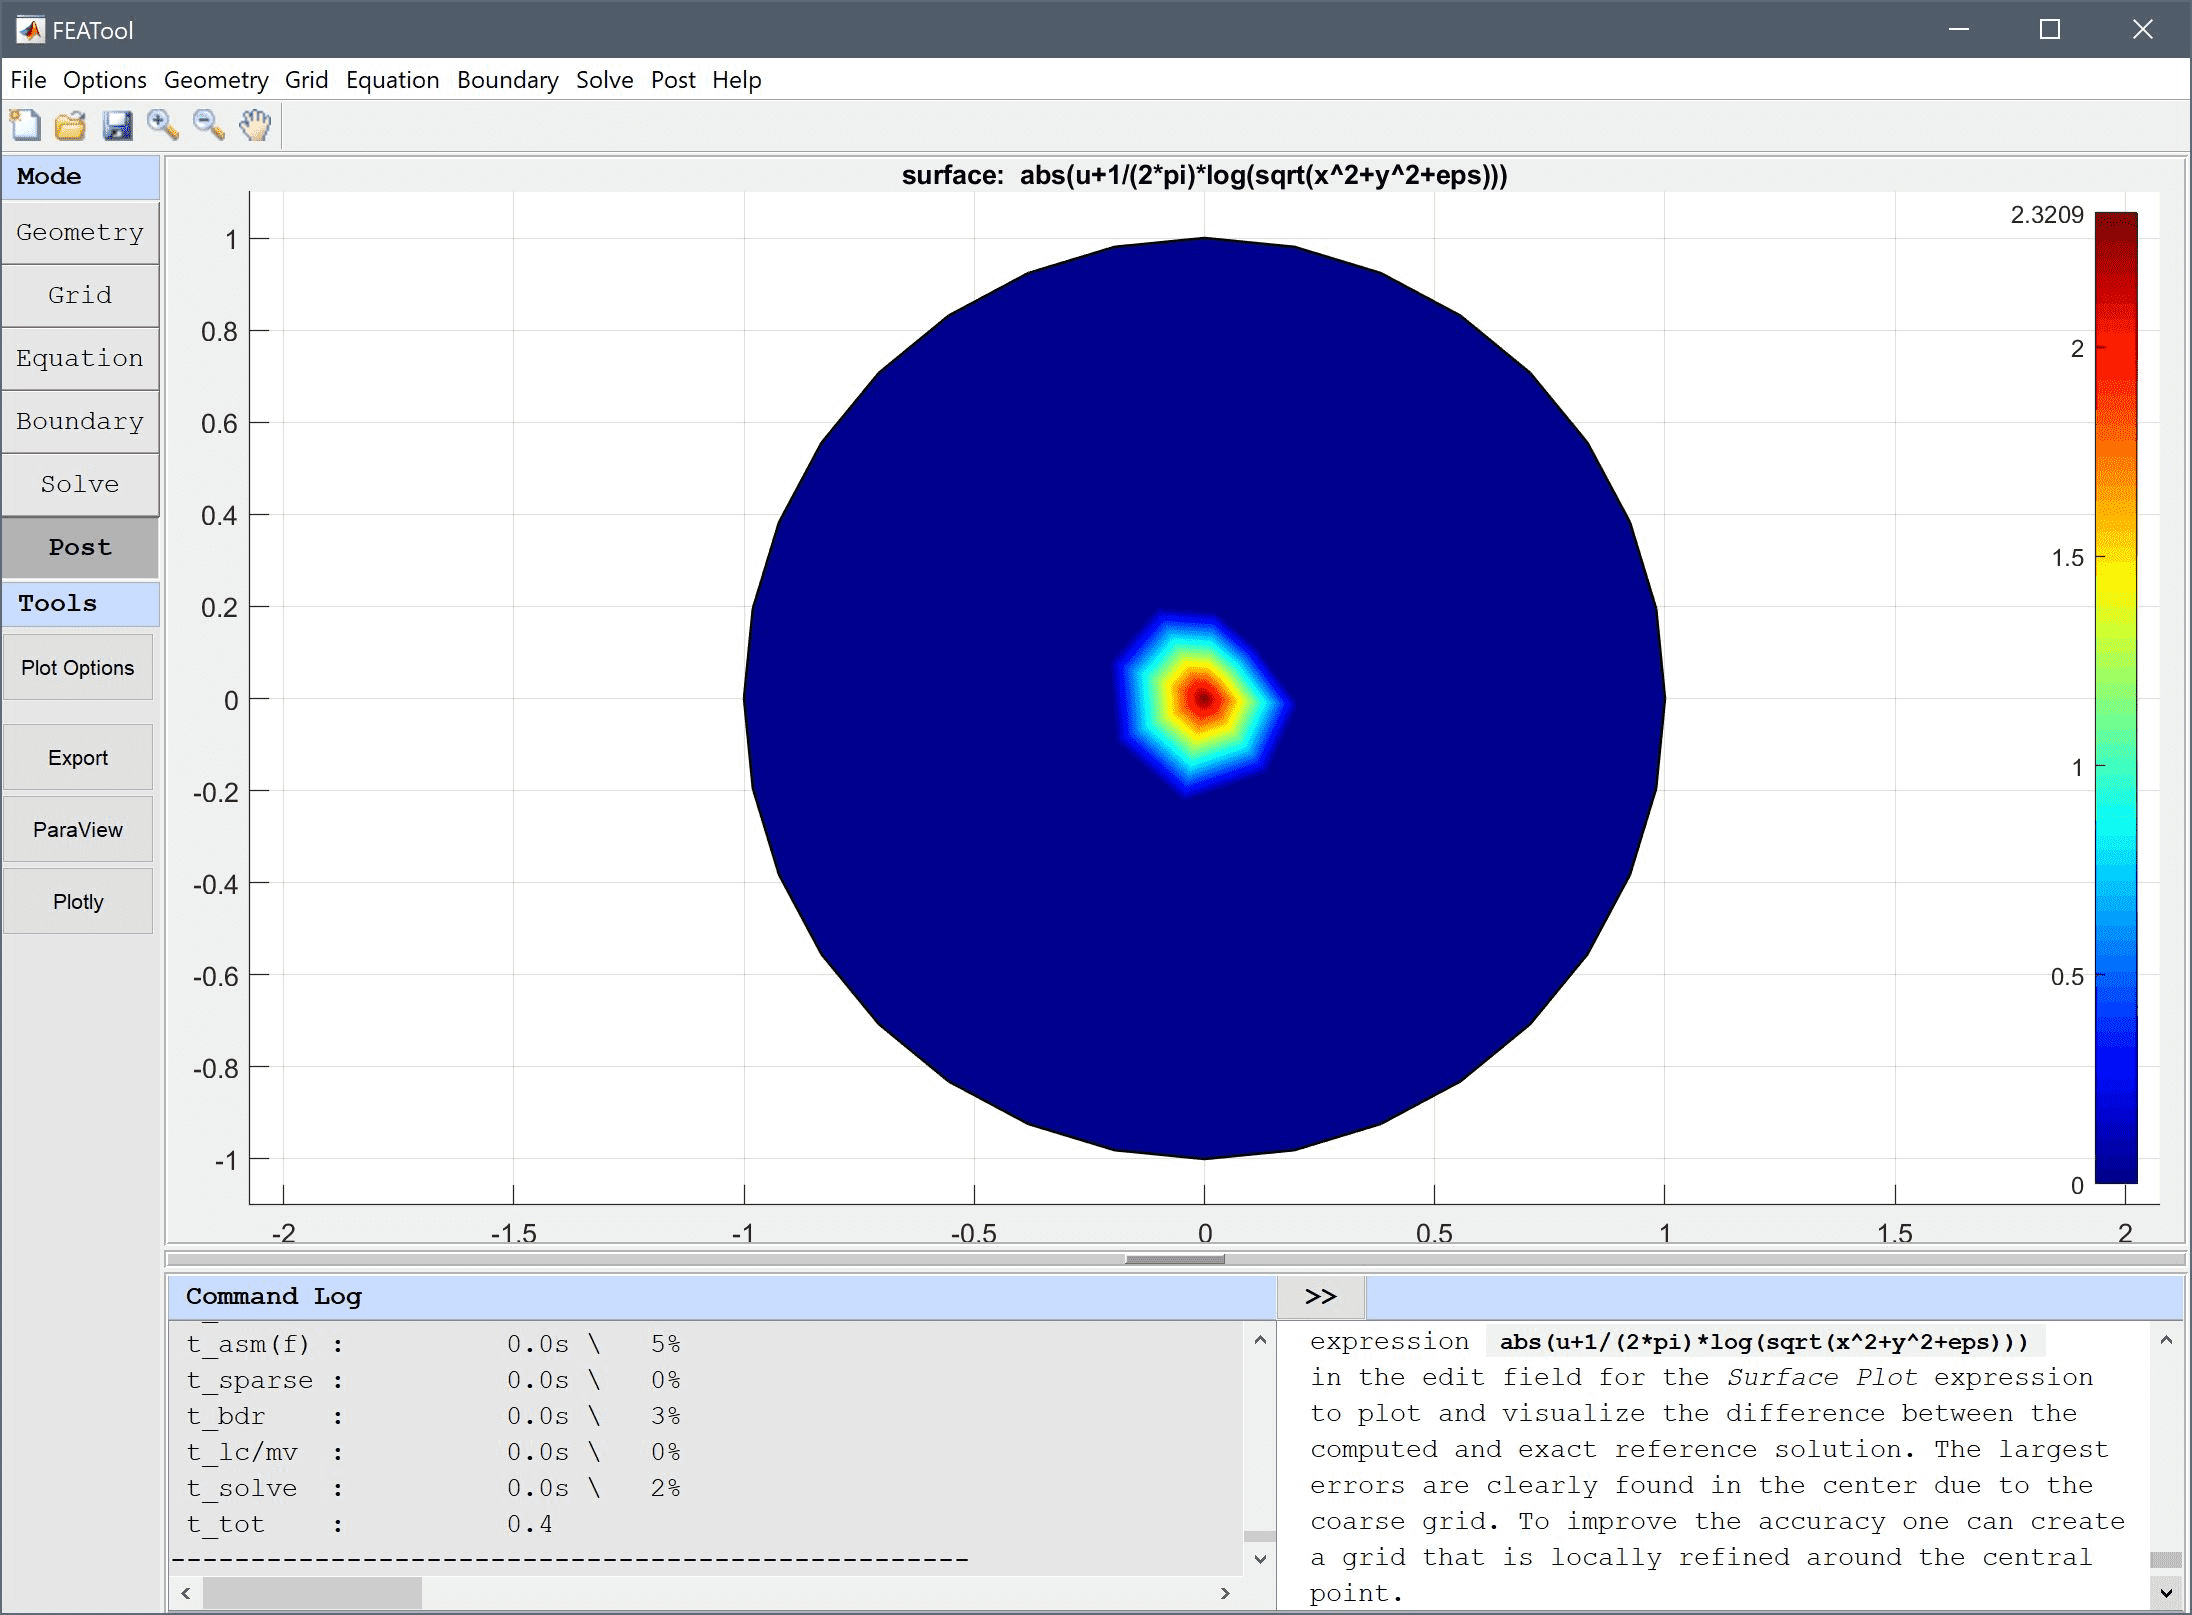Click the ParaView button
The height and width of the screenshot is (1615, 2192).
78,830
